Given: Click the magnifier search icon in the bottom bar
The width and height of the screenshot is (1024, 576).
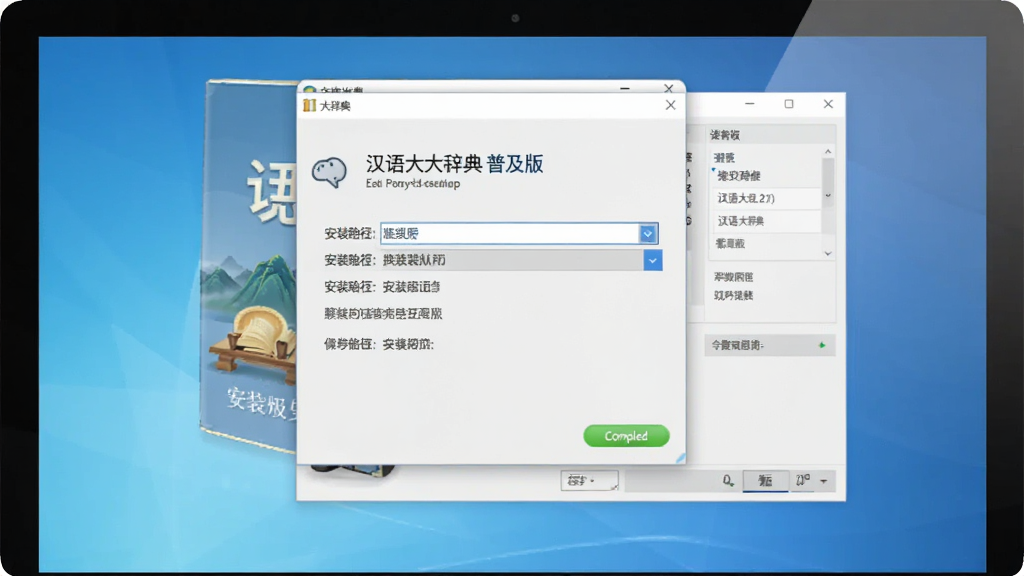Looking at the screenshot, I should point(728,481).
